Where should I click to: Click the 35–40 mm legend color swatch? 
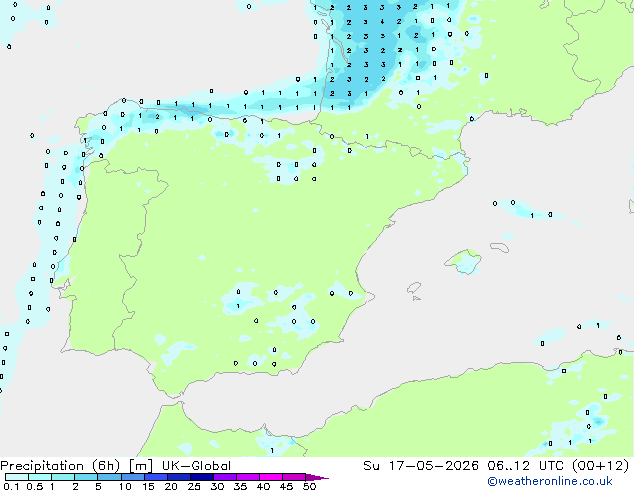pos(248,477)
